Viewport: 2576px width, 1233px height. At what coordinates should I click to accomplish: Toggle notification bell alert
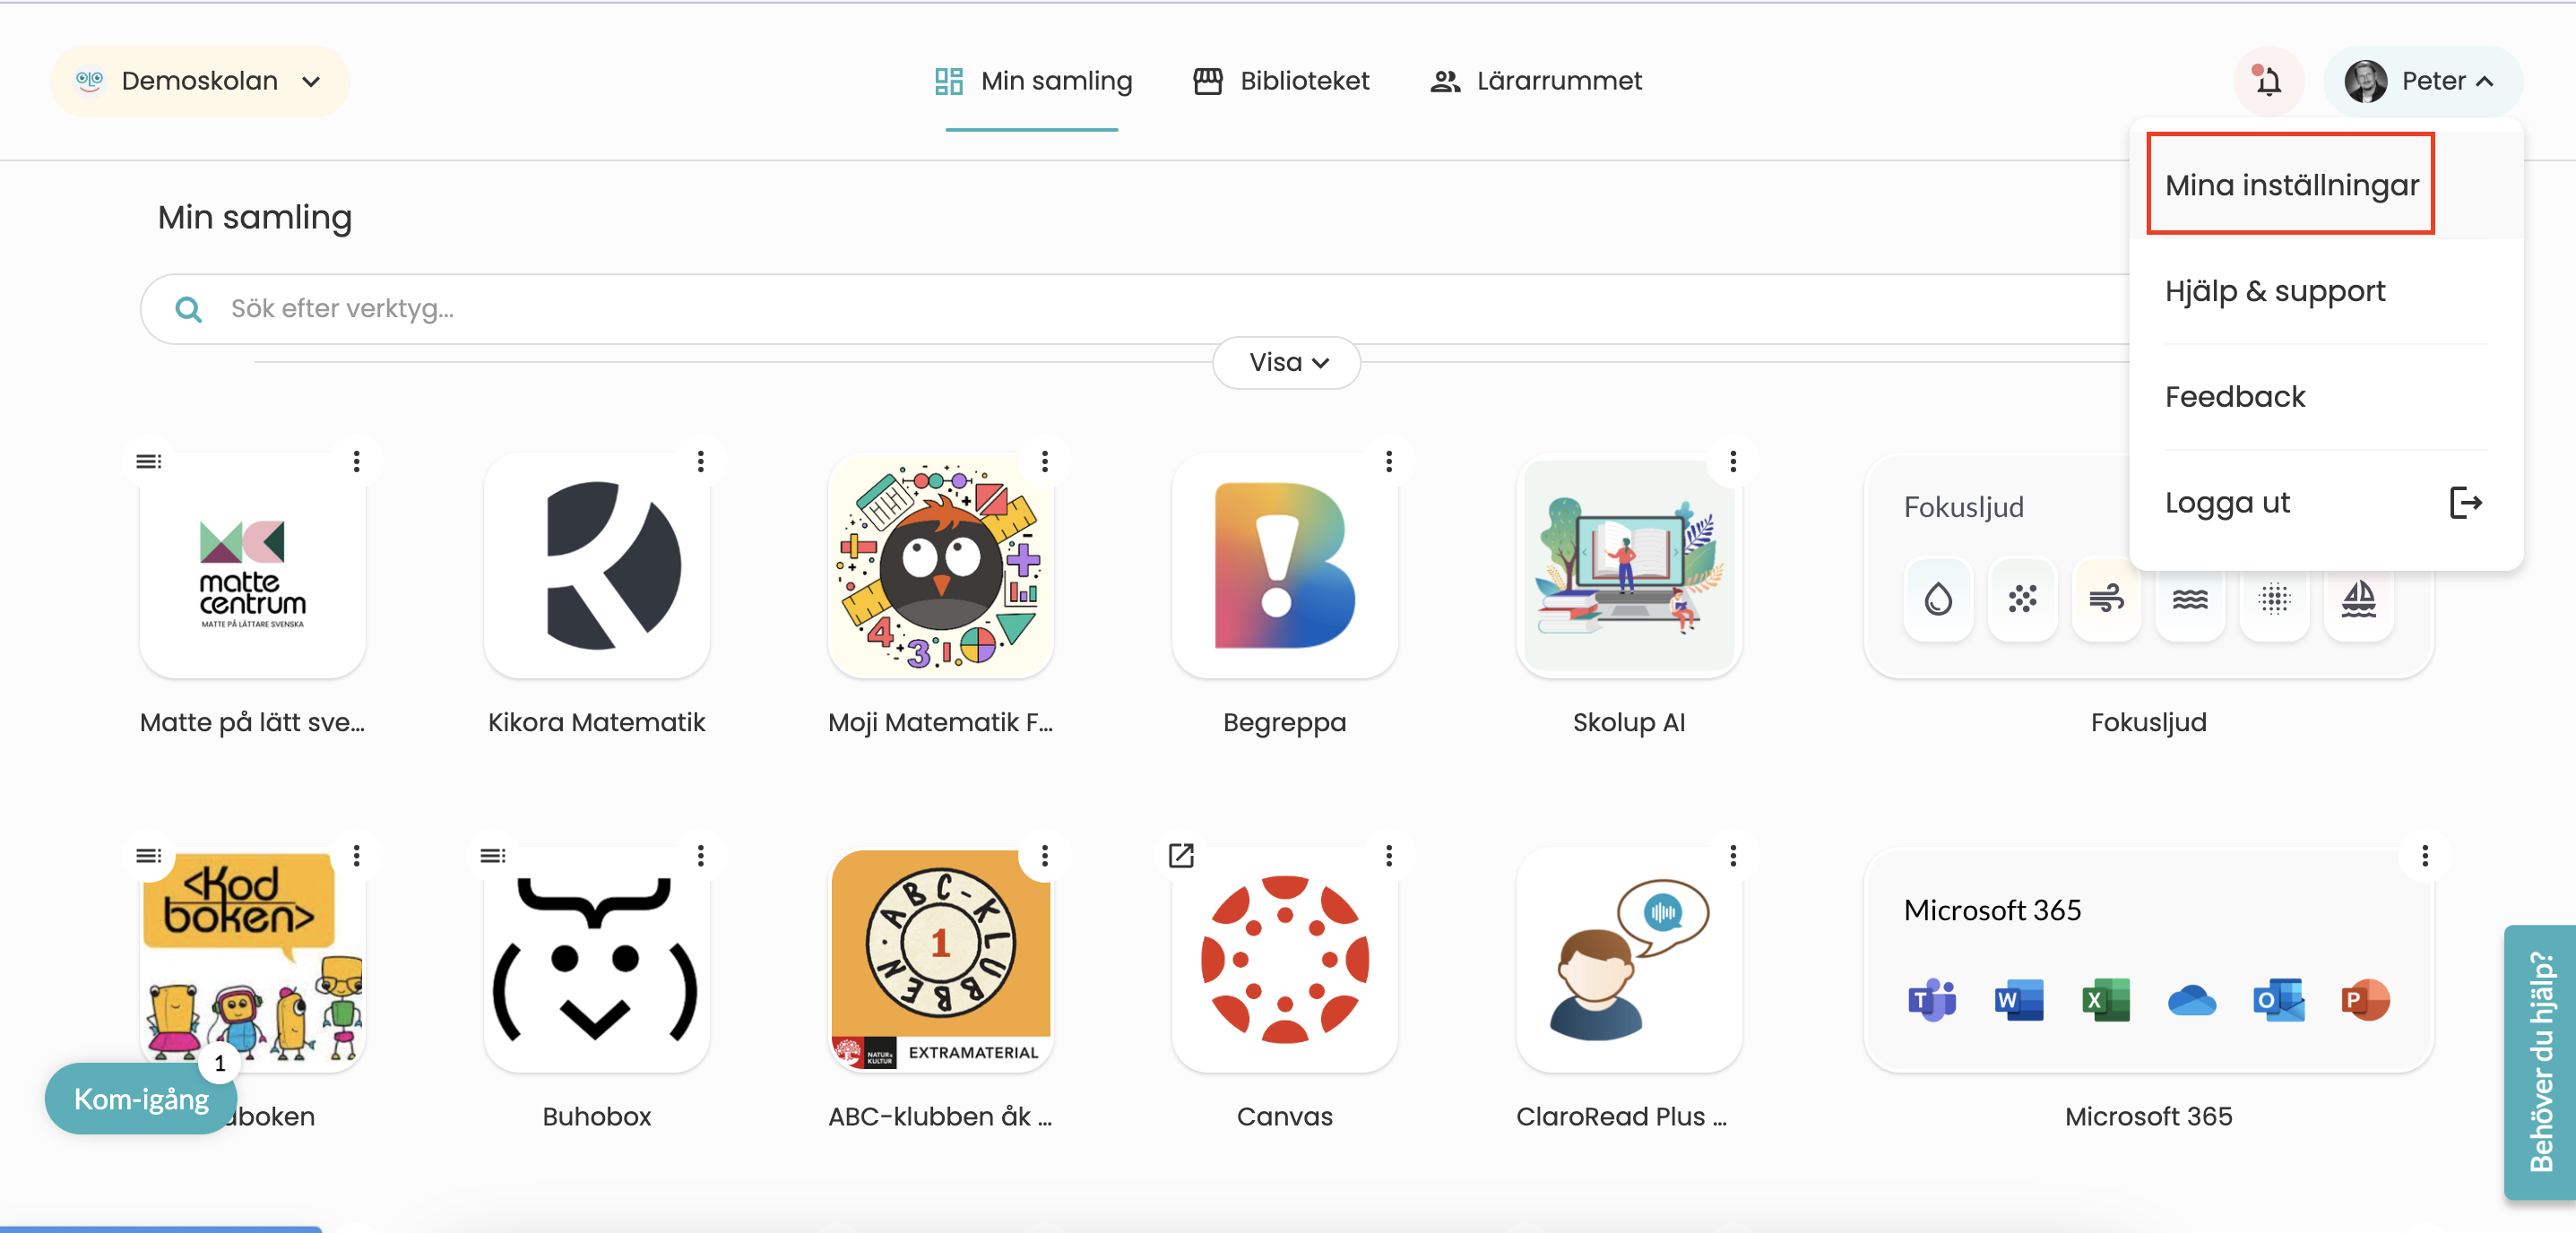pyautogui.click(x=2267, y=79)
